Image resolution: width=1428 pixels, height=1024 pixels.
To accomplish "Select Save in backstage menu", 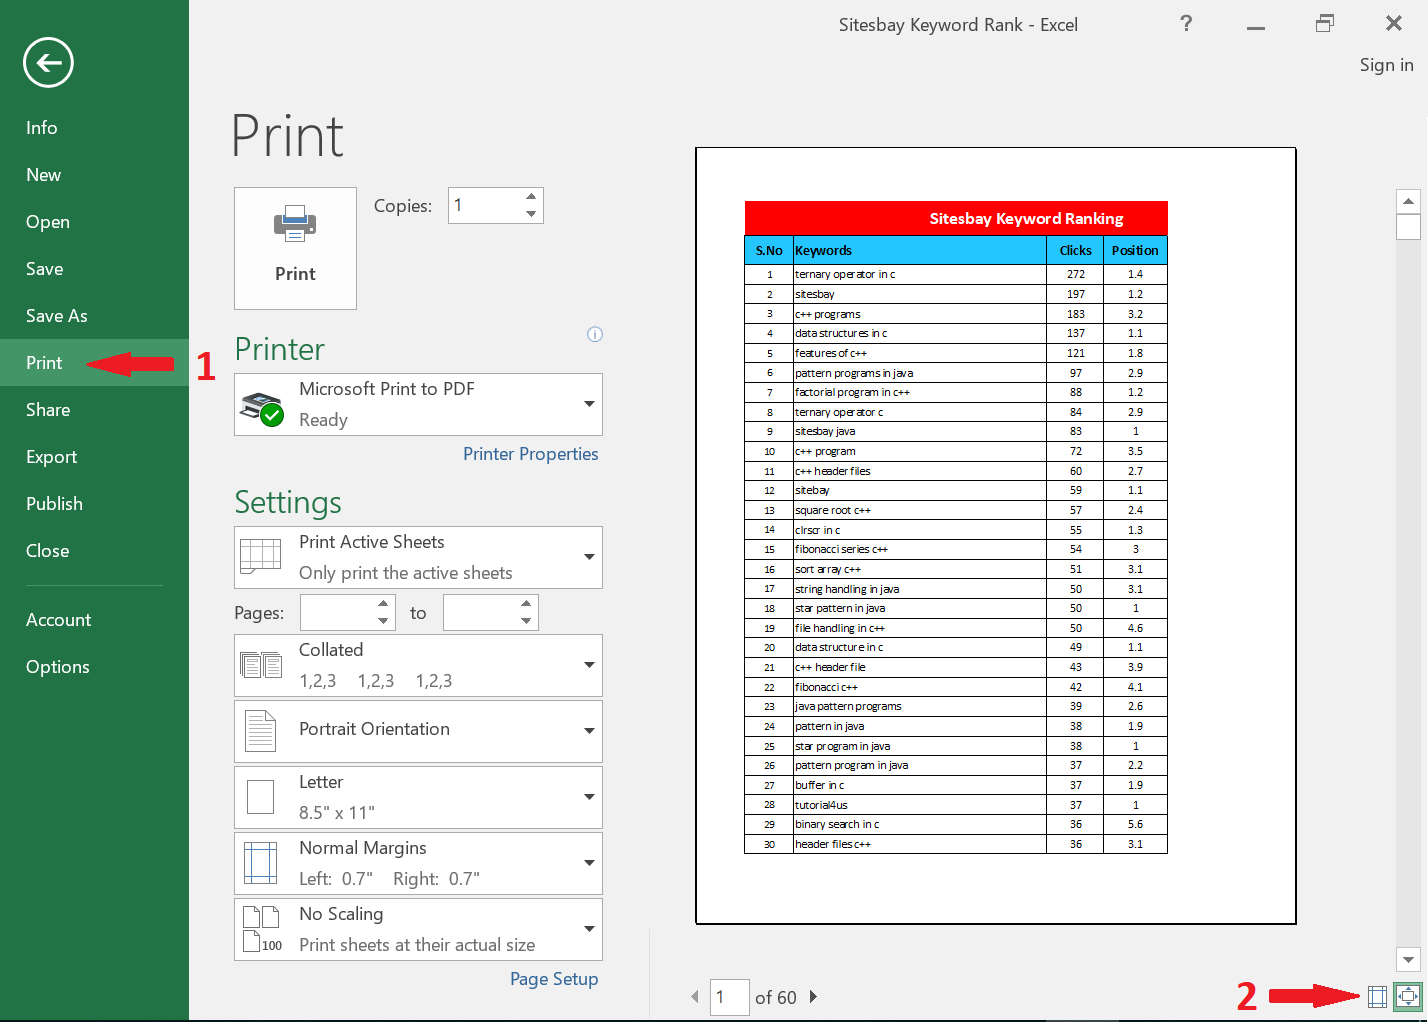I will pos(94,269).
